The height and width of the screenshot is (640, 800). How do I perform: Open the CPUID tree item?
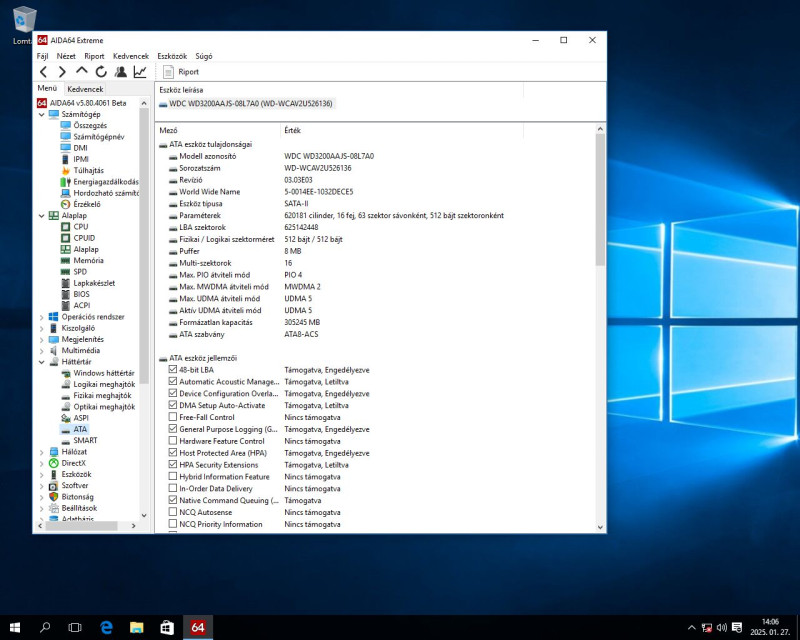pyautogui.click(x=84, y=238)
